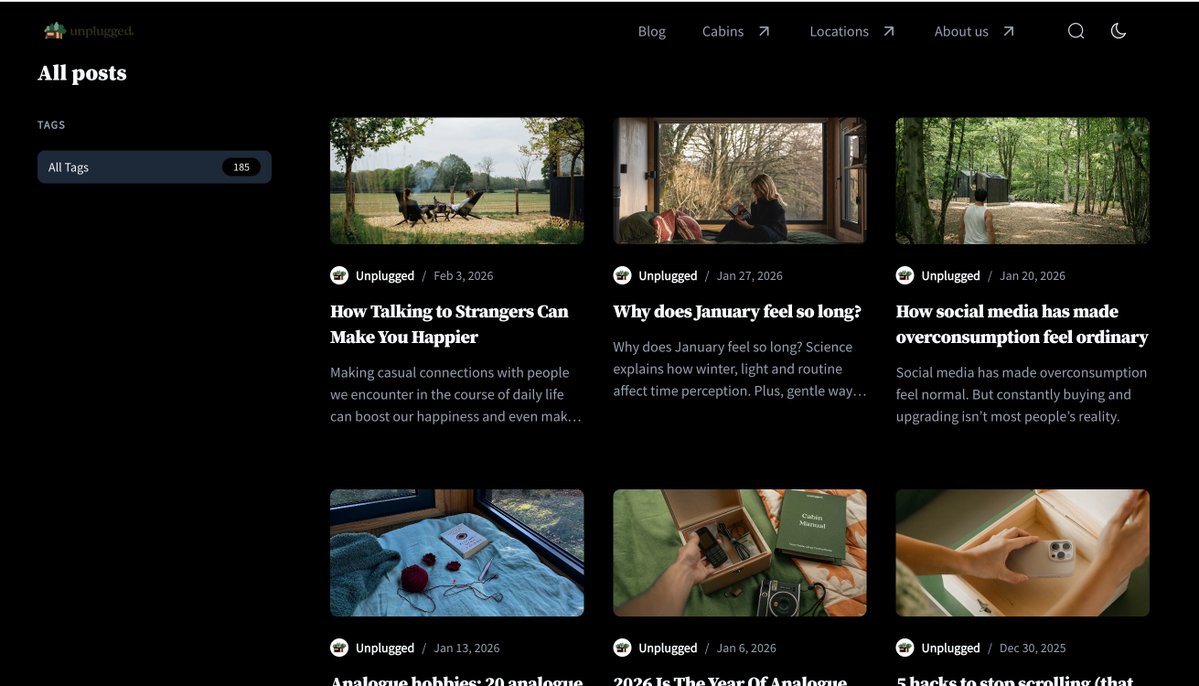Click the 185 count badge
This screenshot has height=686, width=1199.
point(241,167)
